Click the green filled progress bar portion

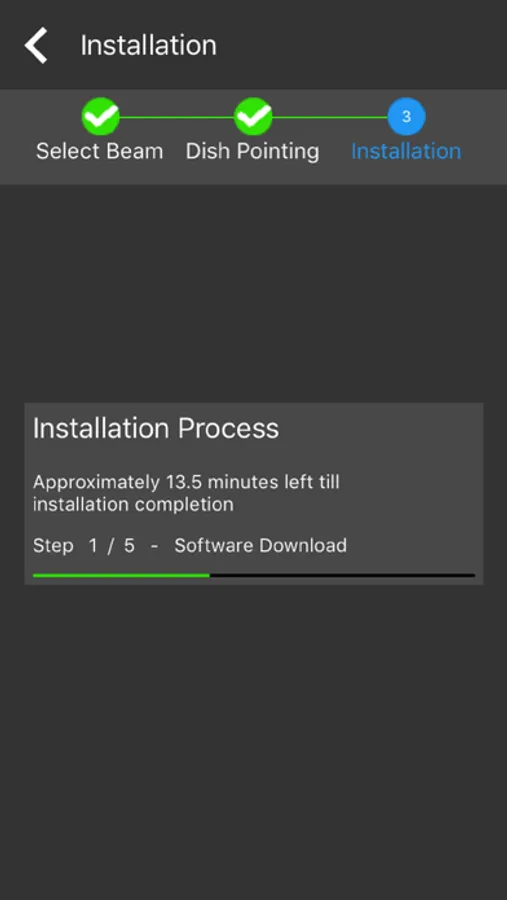coord(121,575)
